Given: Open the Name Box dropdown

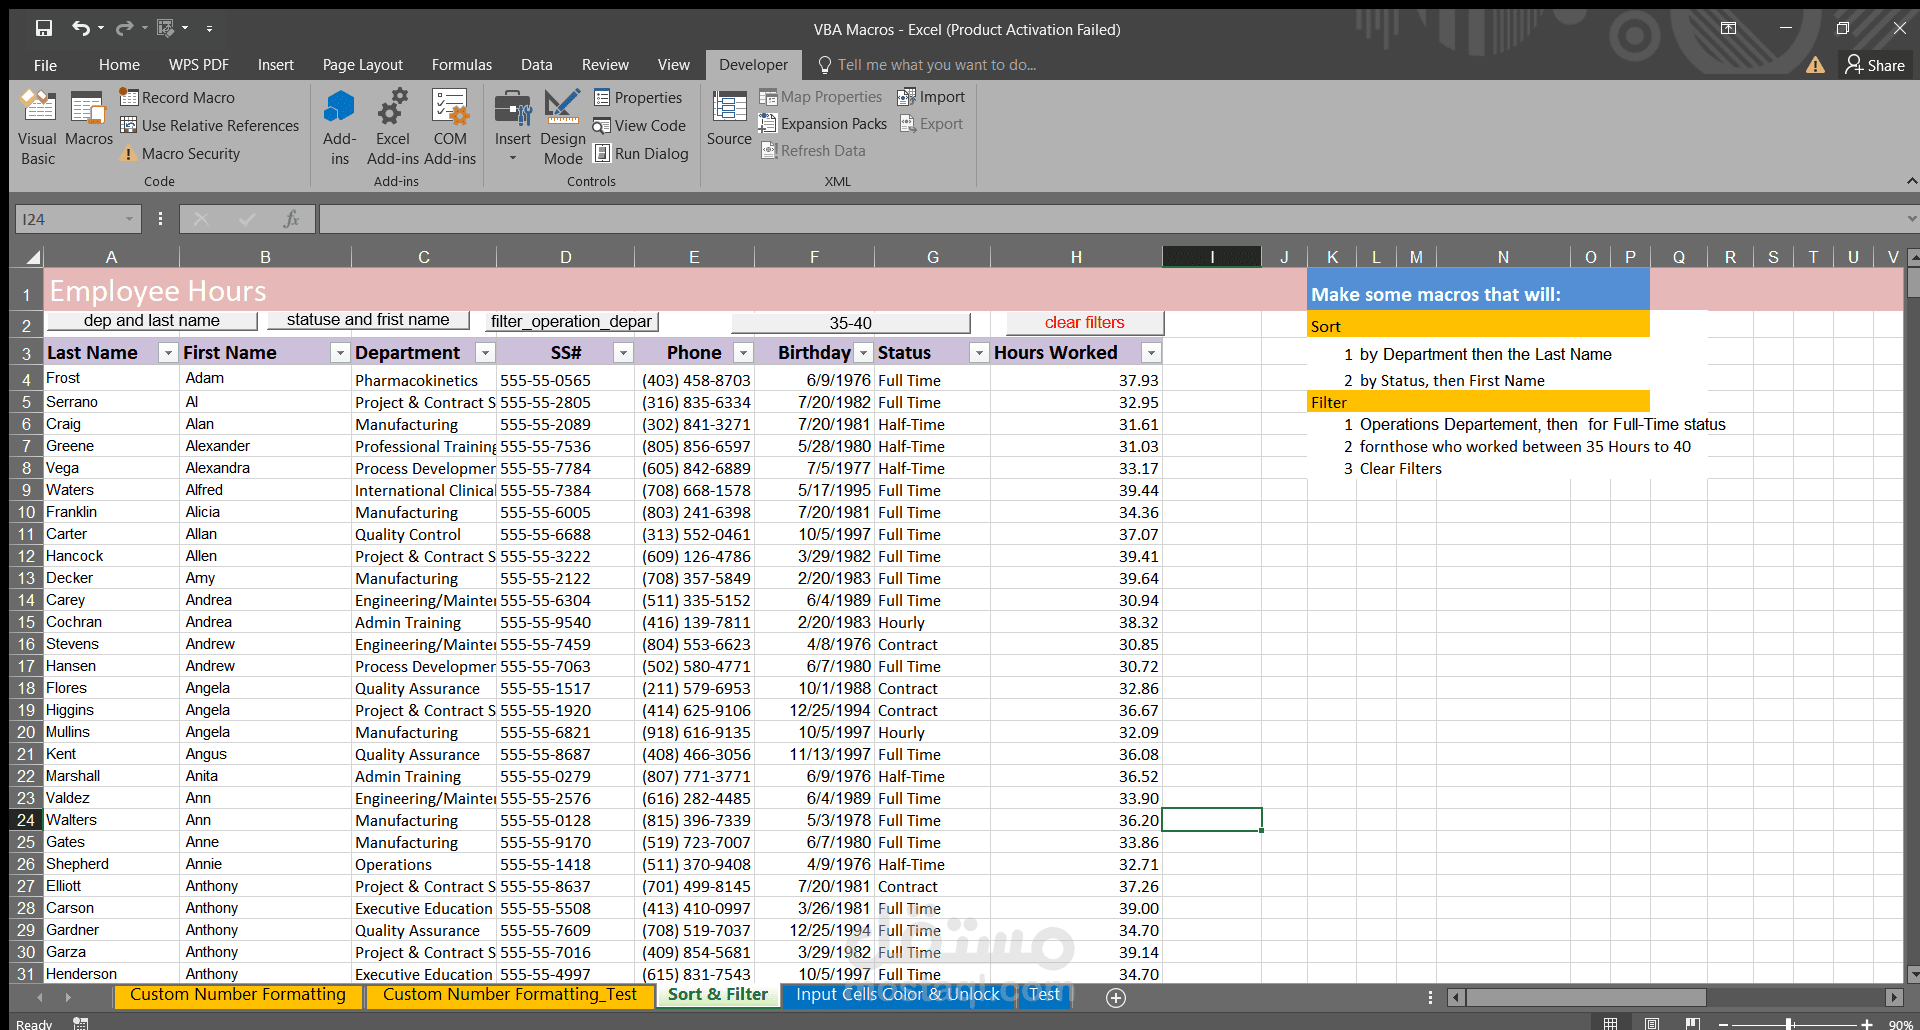Looking at the screenshot, I should pos(129,219).
